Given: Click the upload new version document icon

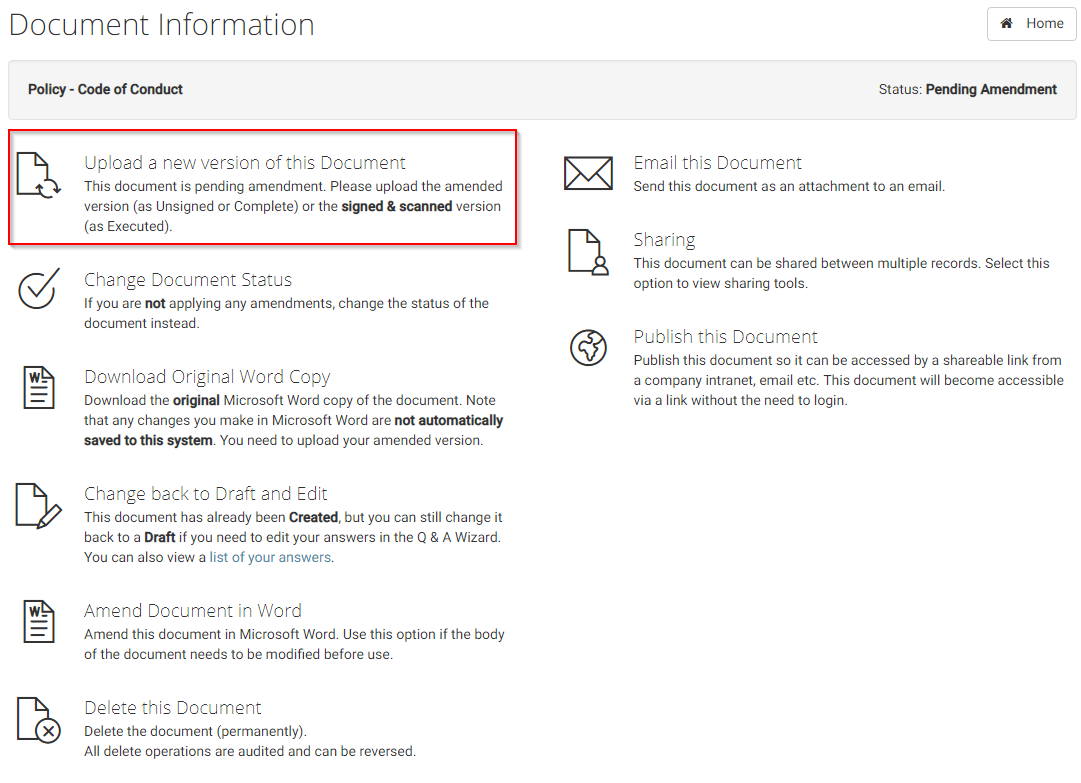Looking at the screenshot, I should (38, 174).
